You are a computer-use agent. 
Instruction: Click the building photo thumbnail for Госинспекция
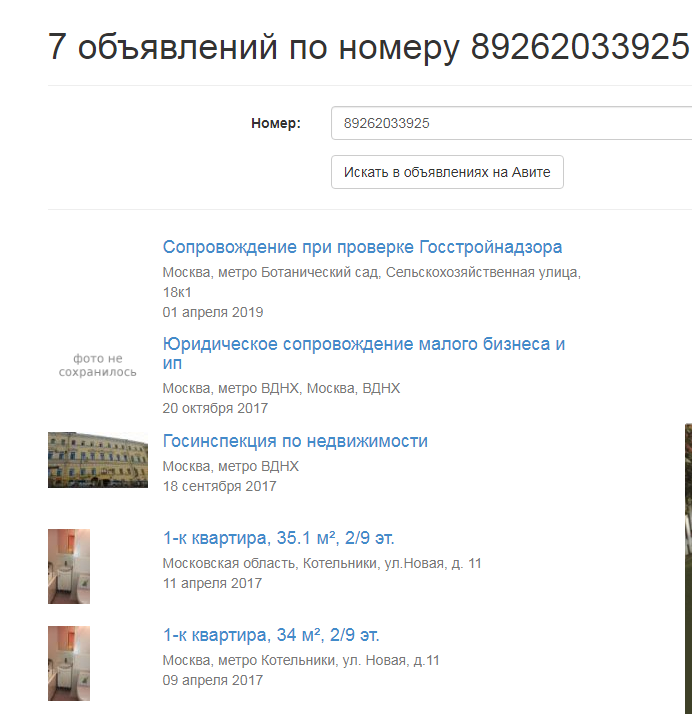[98, 460]
